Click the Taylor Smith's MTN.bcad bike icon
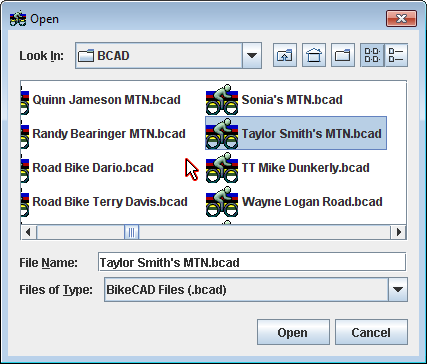 pyautogui.click(x=222, y=133)
